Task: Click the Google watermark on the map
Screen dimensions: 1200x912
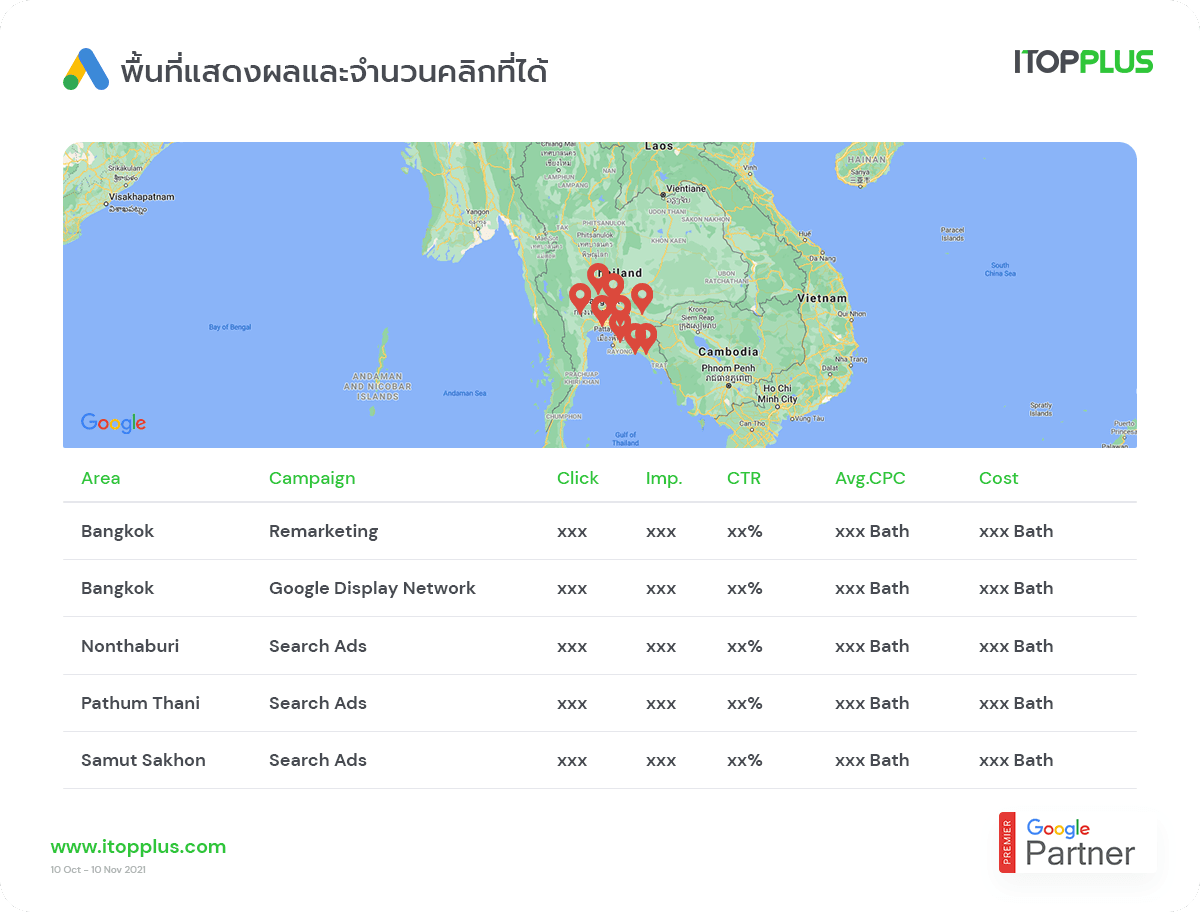Action: point(112,422)
